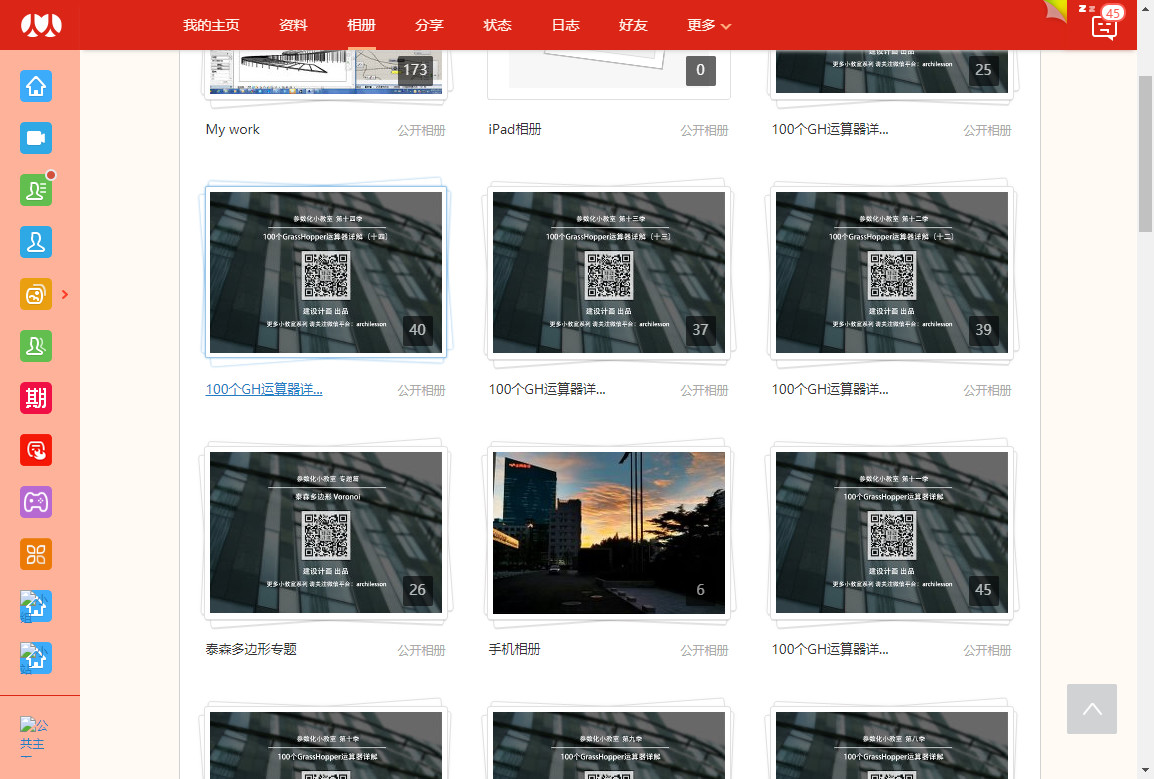Screen dimensions: 1154x779
Task: Click the highlighted 100个GH运算器详... title under the 40-photo album
Action: [x=264, y=390]
